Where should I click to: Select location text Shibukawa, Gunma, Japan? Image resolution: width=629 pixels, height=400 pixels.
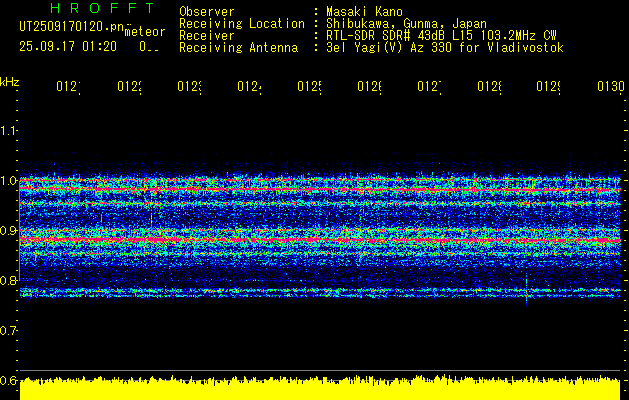(x=406, y=24)
